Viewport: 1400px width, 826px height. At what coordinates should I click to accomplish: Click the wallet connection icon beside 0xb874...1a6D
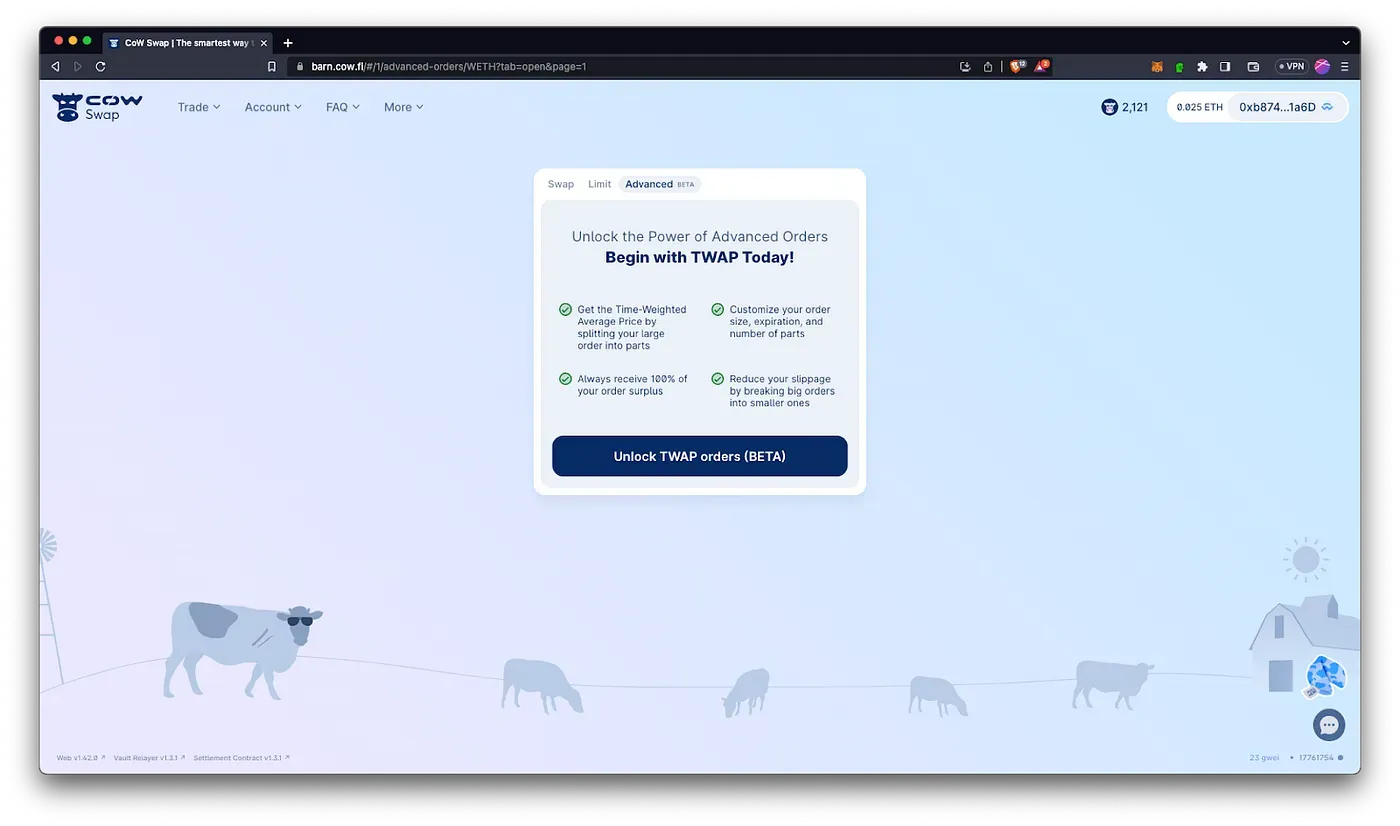click(1328, 107)
